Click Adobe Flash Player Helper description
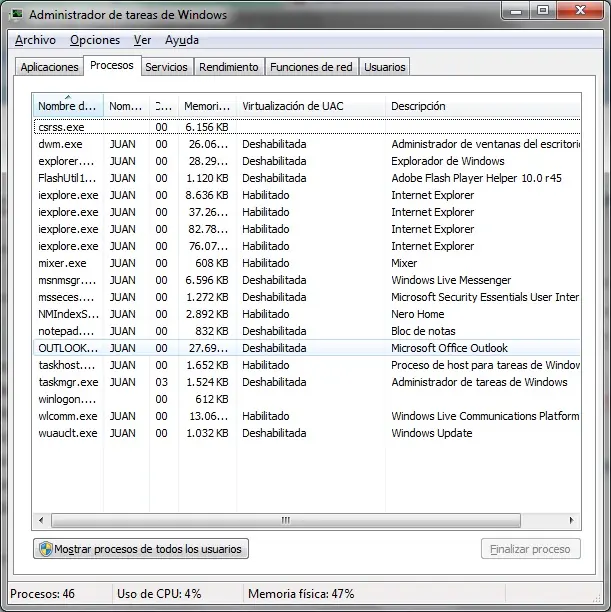This screenshot has height=612, width=611. click(x=476, y=178)
